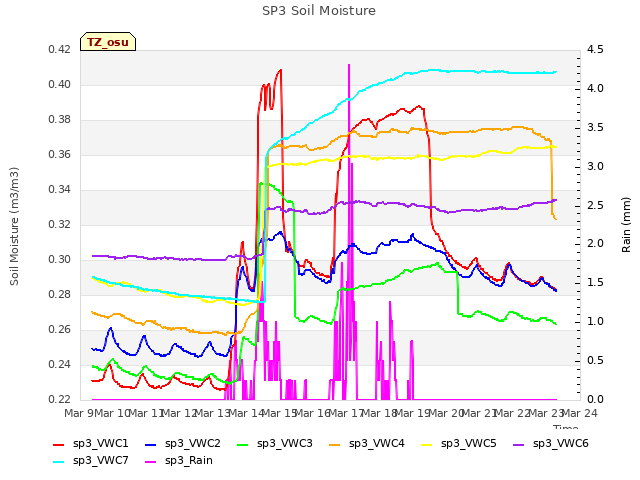640x480 pixels.
Task: Select the sp3_VWC6 legend entry
Action: pyautogui.click(x=551, y=444)
